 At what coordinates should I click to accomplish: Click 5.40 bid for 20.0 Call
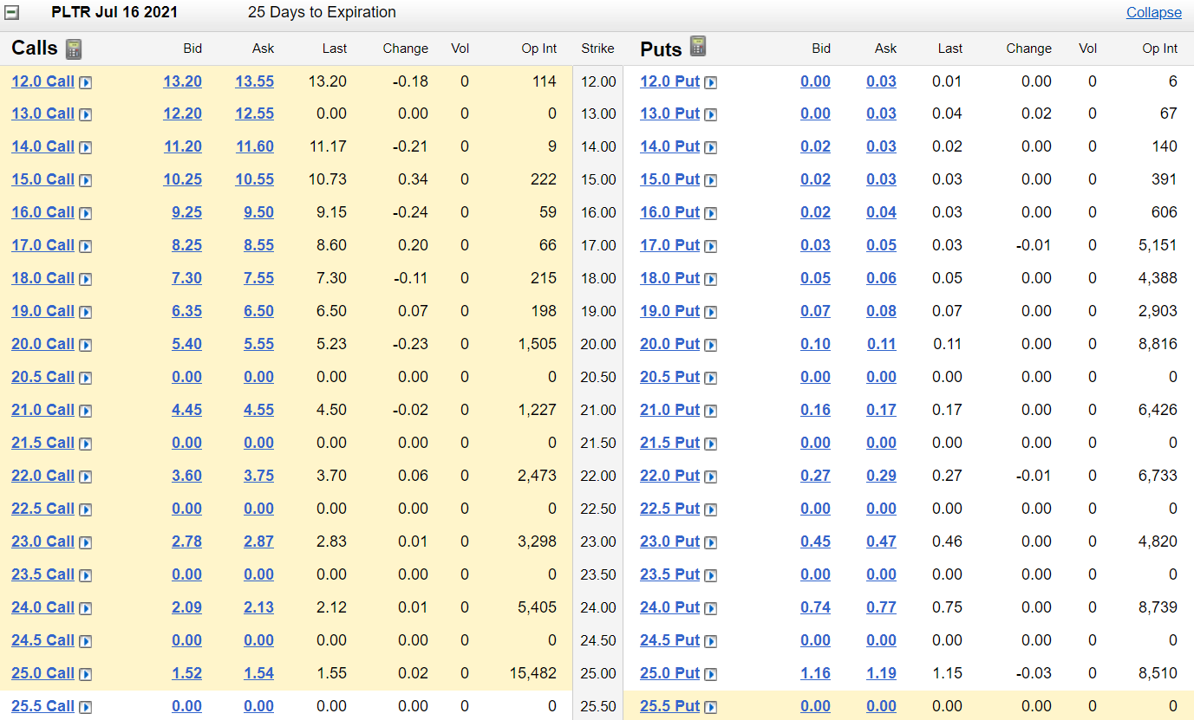click(187, 344)
